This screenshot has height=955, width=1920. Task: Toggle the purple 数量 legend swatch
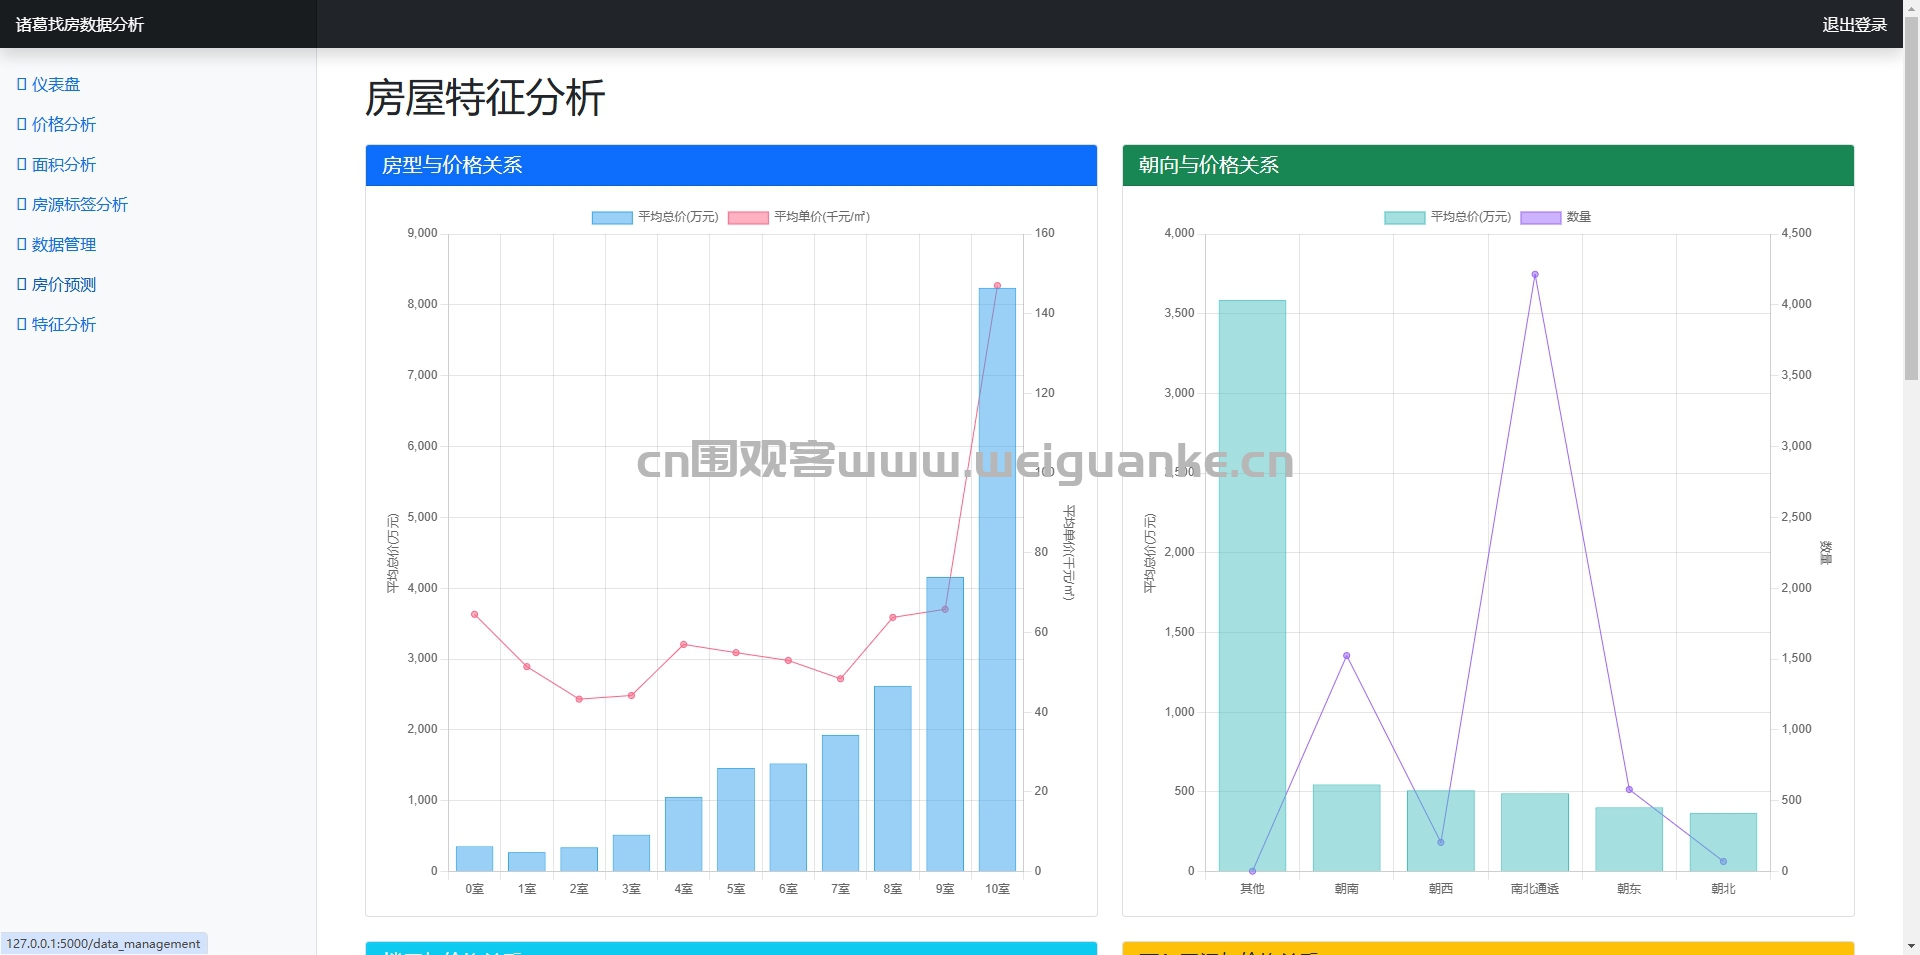(x=1540, y=217)
